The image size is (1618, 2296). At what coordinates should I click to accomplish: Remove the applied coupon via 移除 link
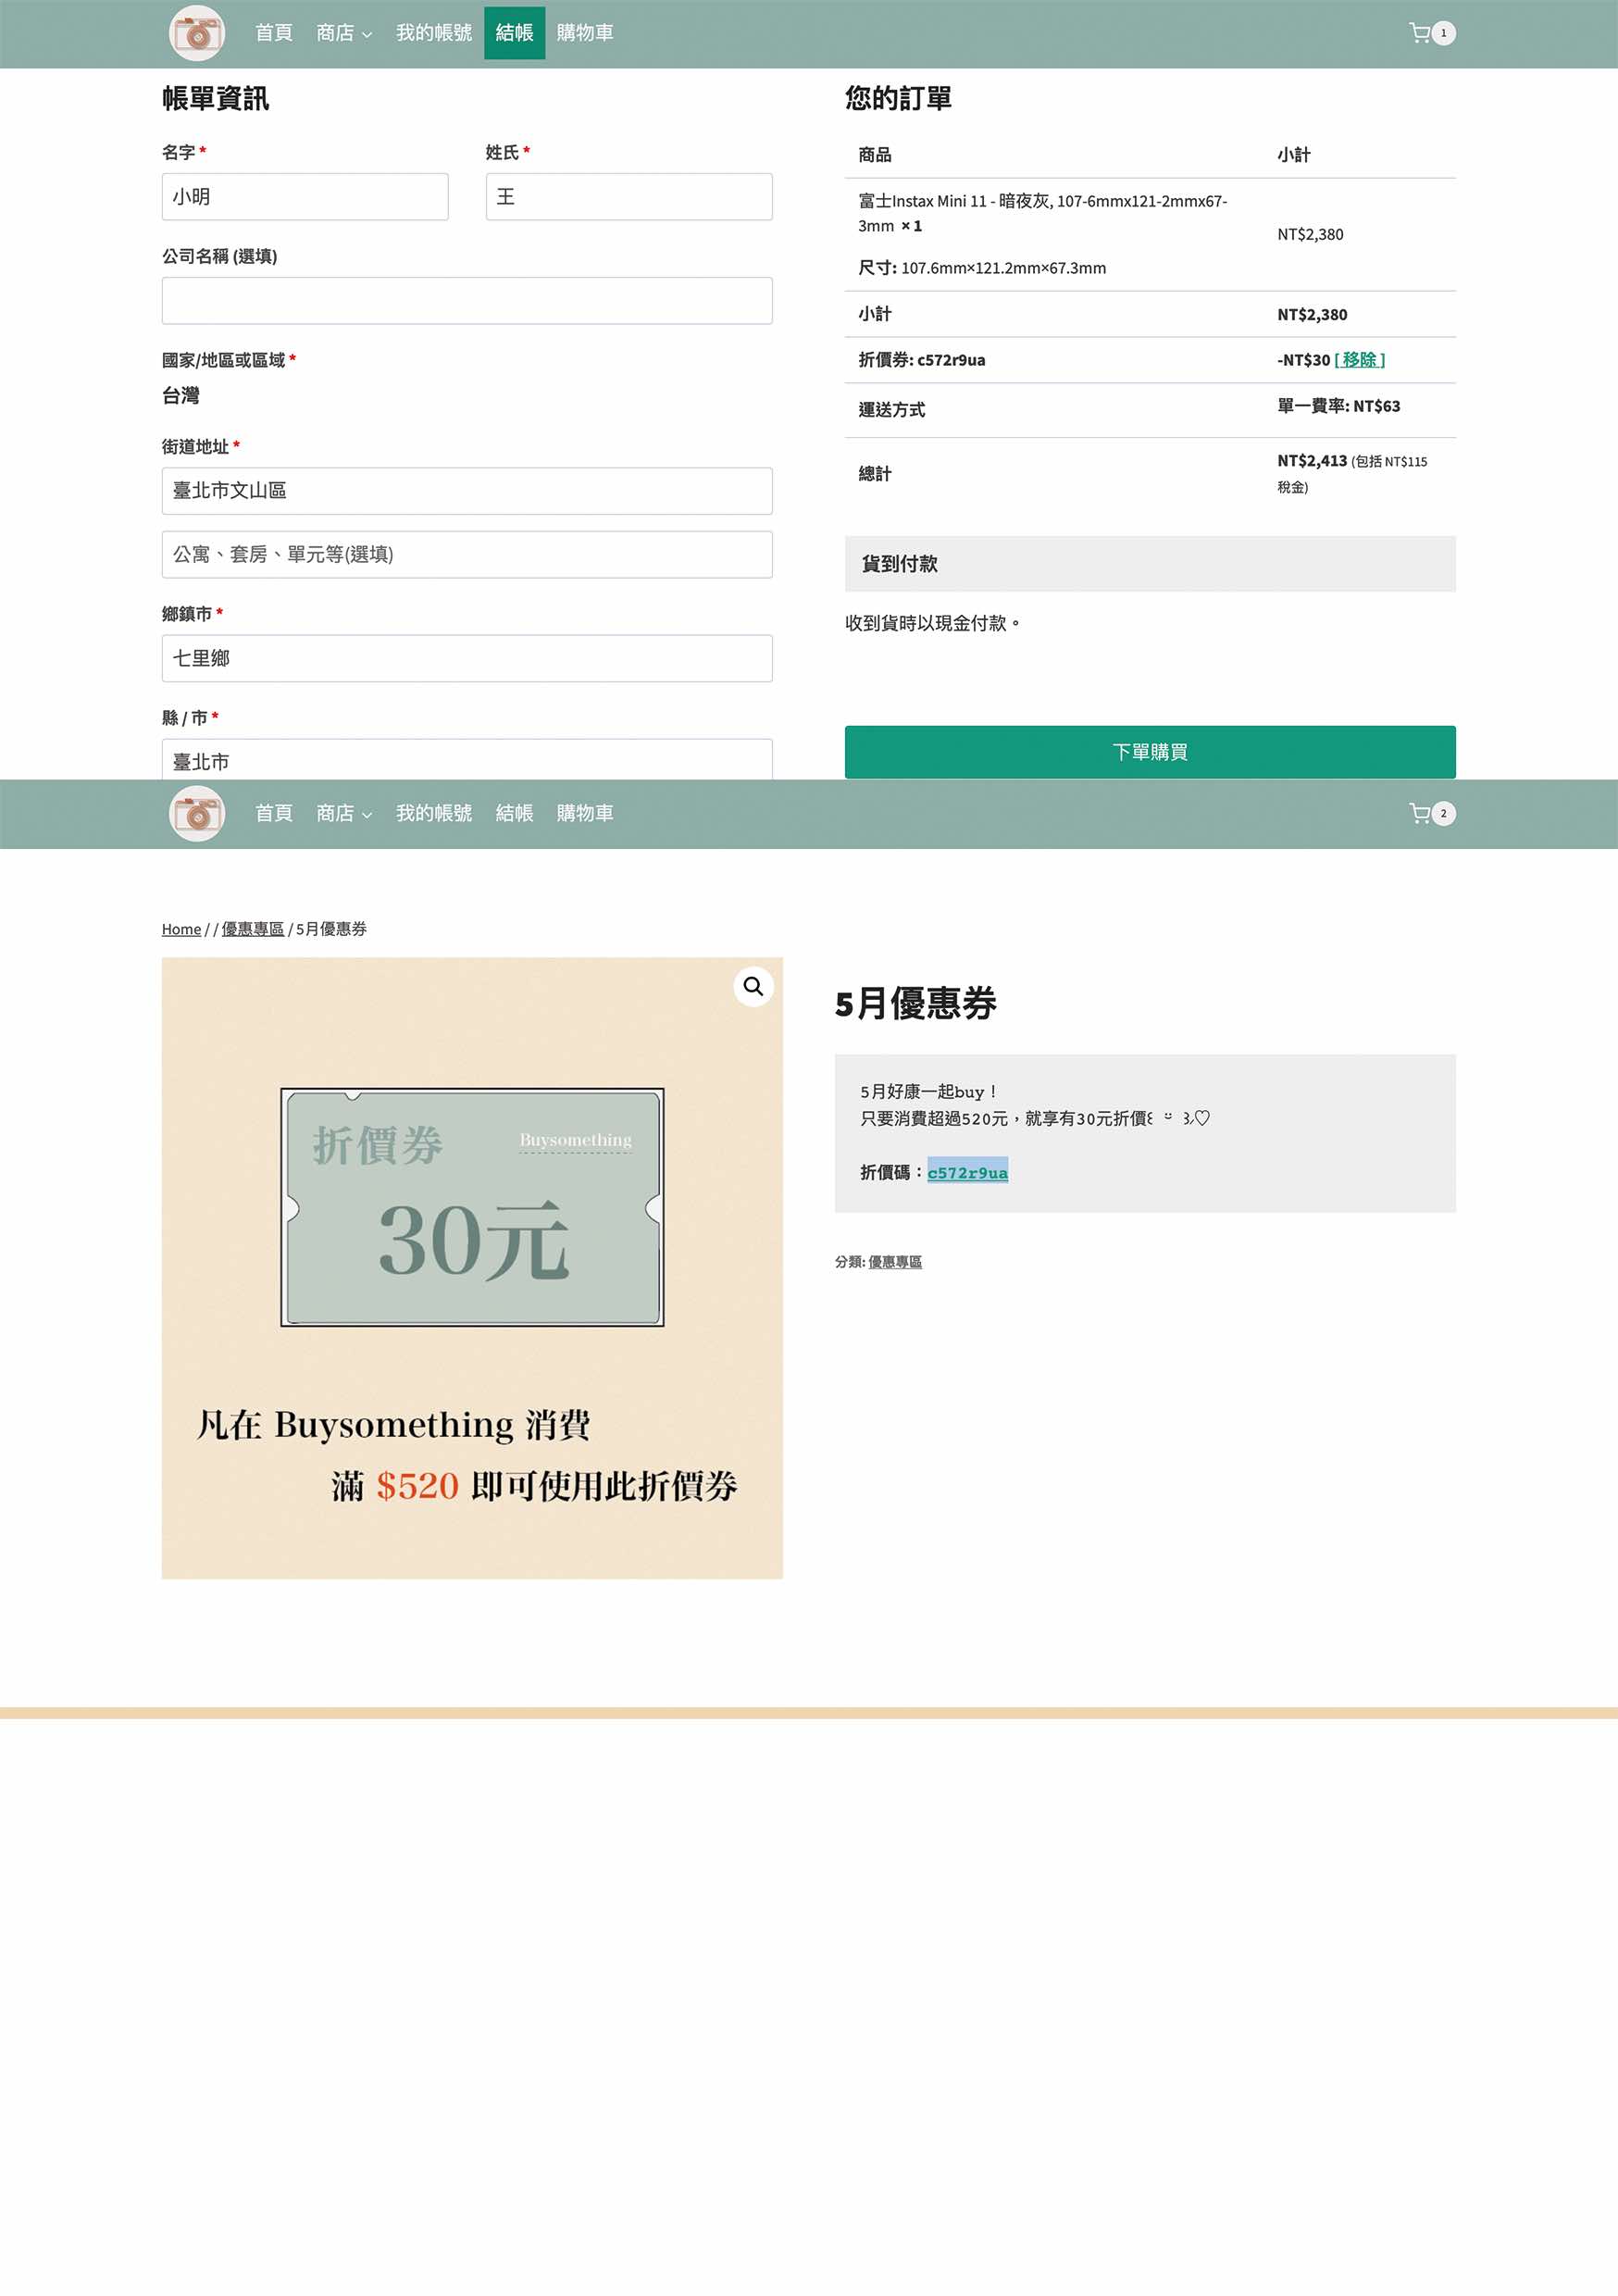pos(1359,360)
